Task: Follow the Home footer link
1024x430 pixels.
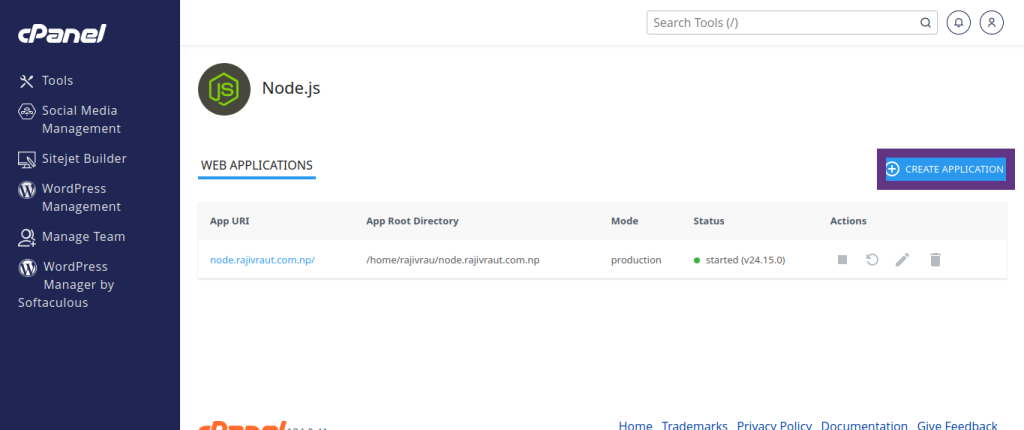Action: [635, 425]
